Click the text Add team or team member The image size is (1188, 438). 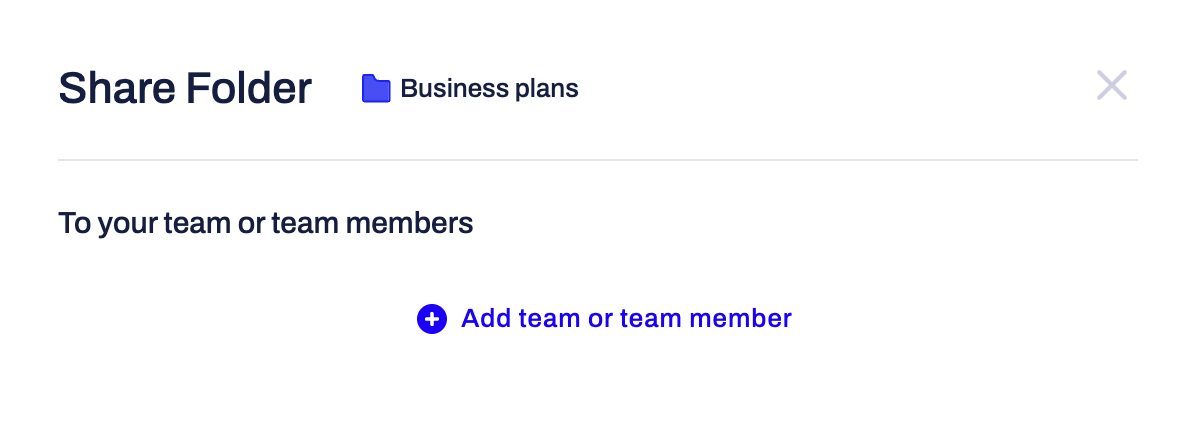click(626, 318)
